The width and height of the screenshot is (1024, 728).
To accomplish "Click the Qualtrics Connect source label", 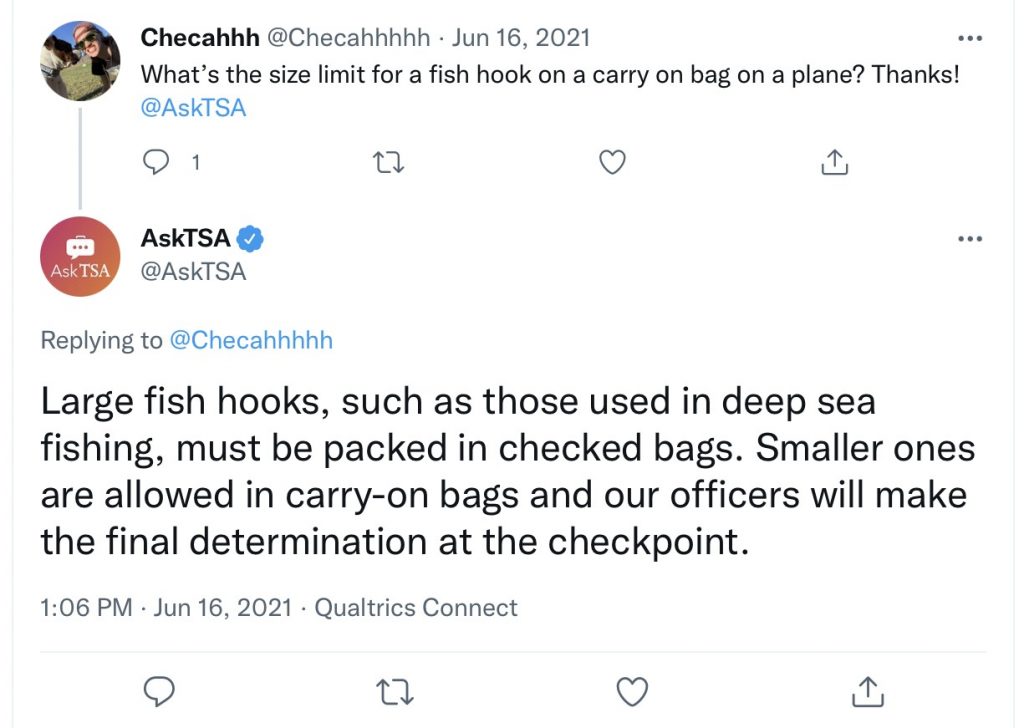I will pos(416,607).
